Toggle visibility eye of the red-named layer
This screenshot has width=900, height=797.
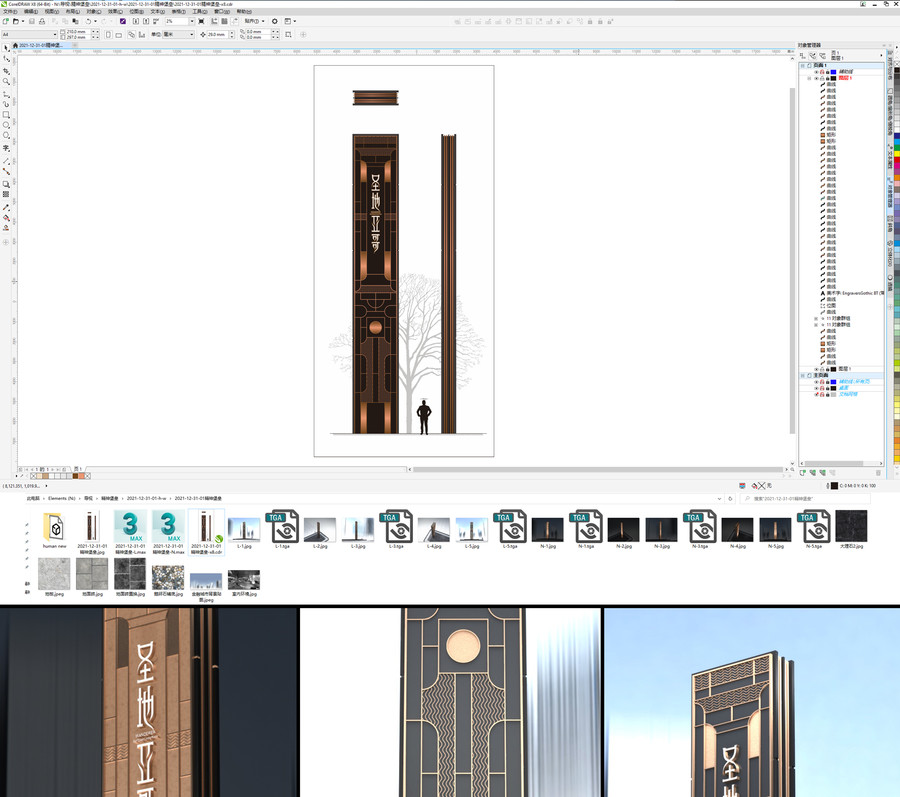(x=816, y=78)
